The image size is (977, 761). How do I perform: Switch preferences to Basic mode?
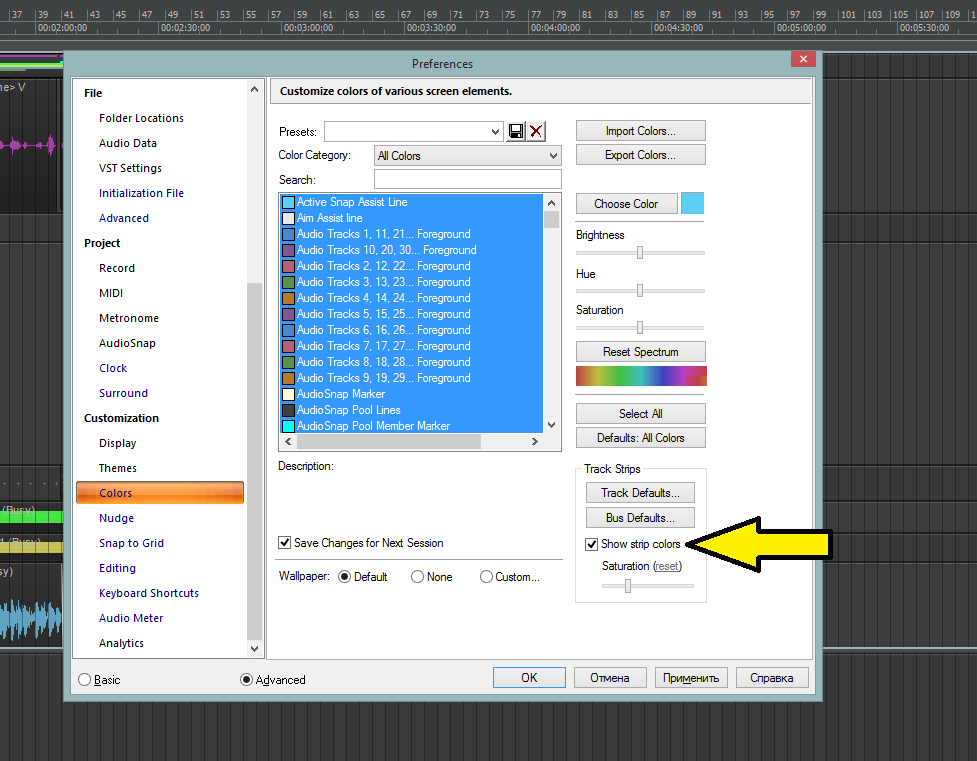[85, 680]
